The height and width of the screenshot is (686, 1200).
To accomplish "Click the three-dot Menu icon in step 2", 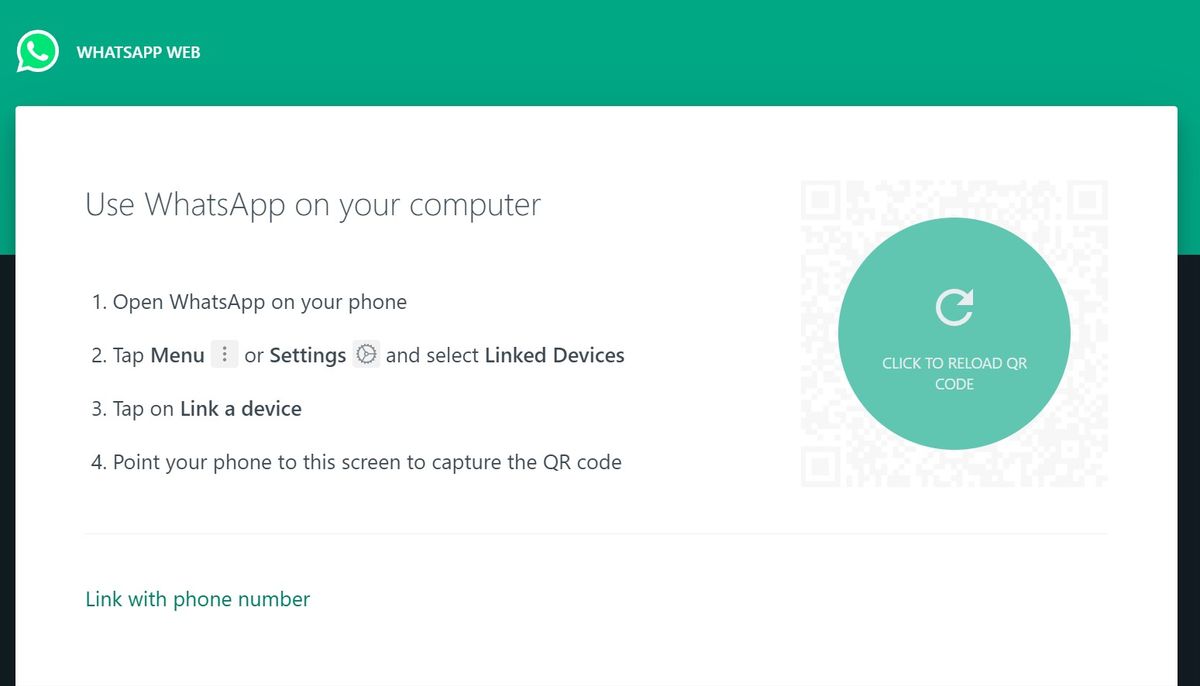I will coord(225,355).
